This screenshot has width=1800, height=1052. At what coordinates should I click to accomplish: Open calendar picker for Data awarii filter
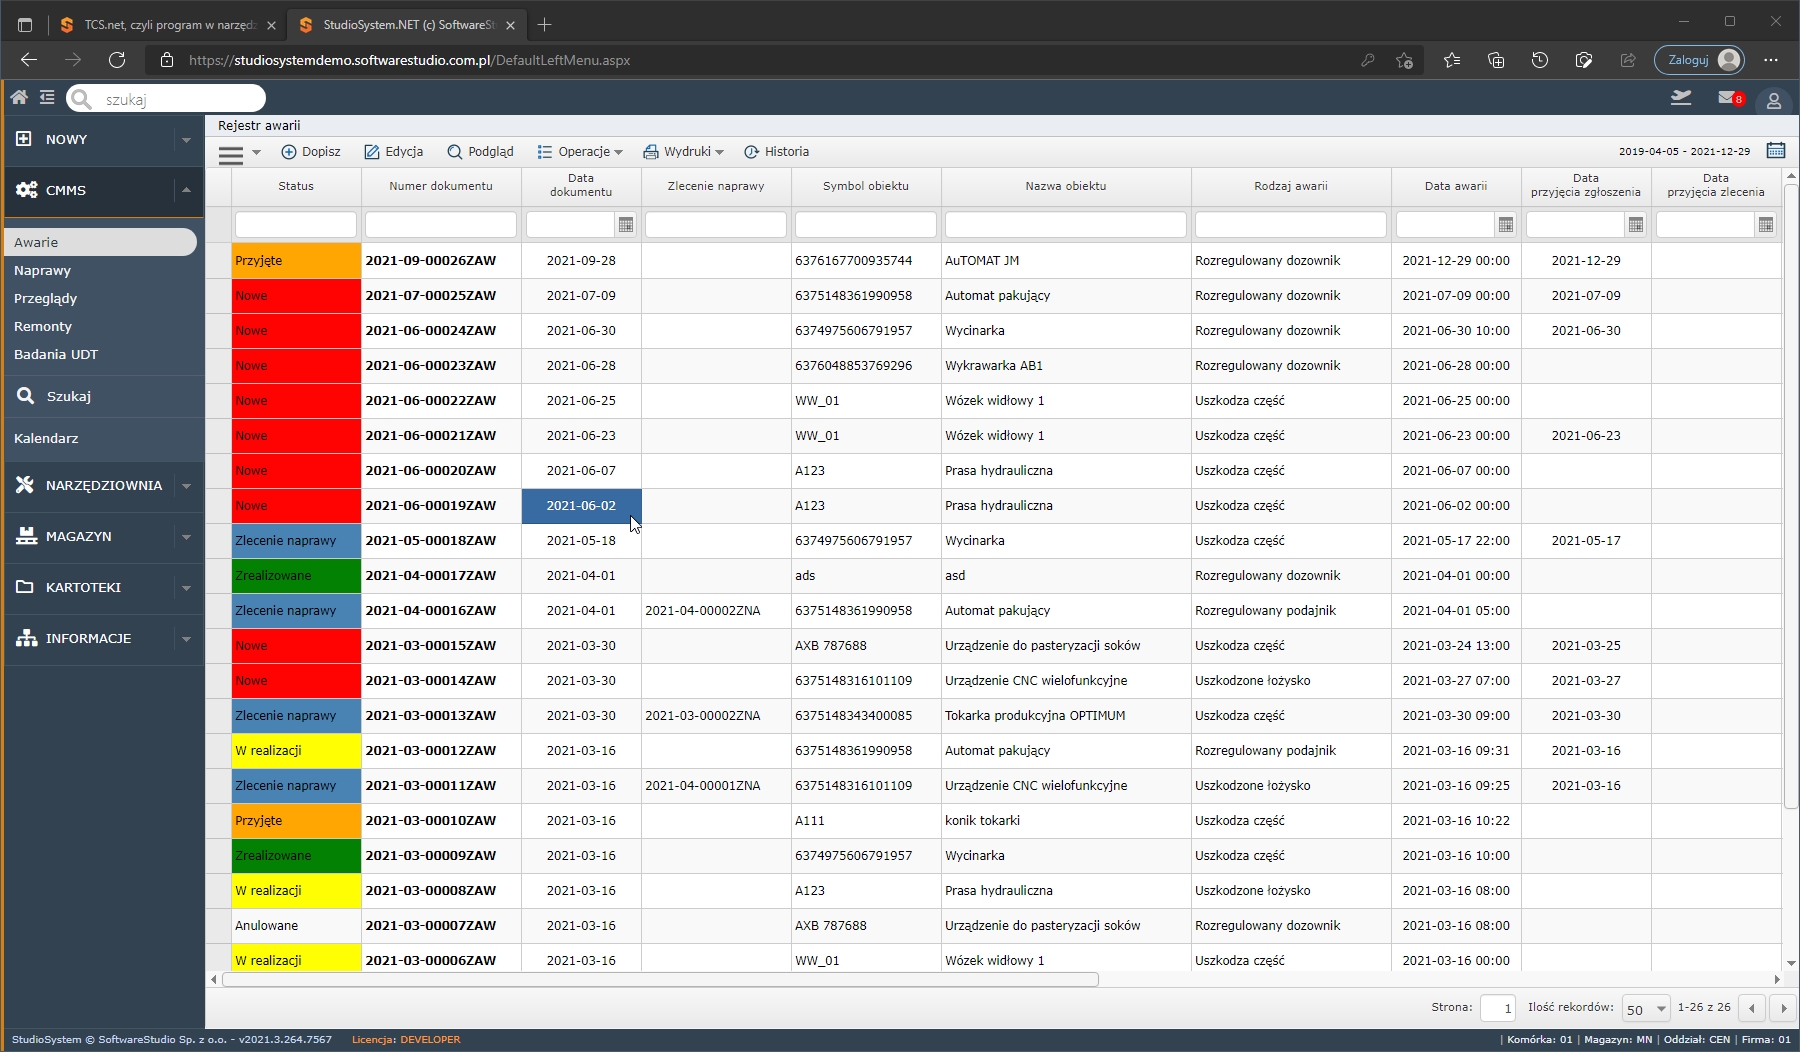point(1506,225)
